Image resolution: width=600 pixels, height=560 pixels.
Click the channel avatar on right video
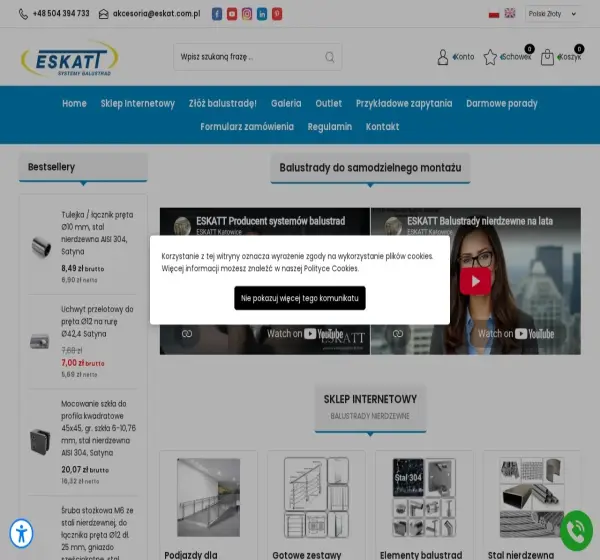point(393,225)
